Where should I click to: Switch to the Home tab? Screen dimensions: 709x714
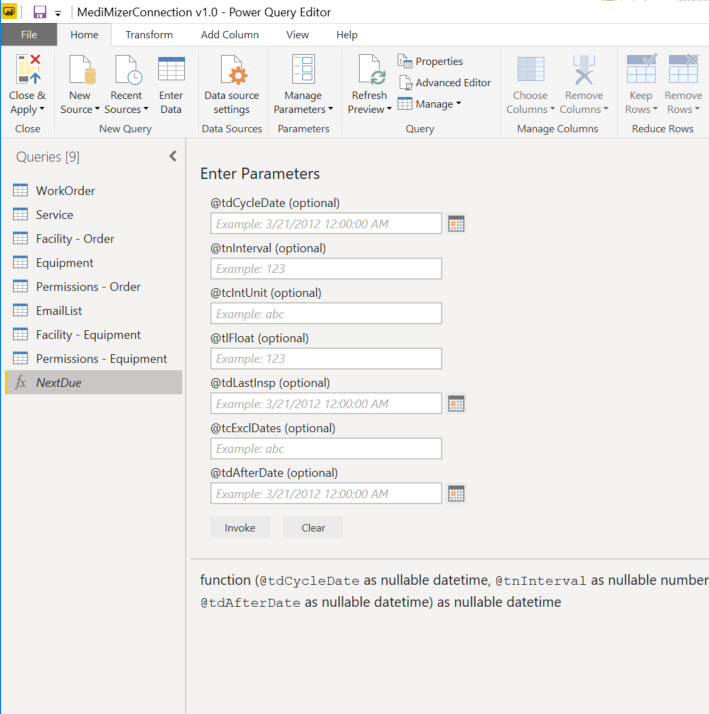(x=84, y=35)
